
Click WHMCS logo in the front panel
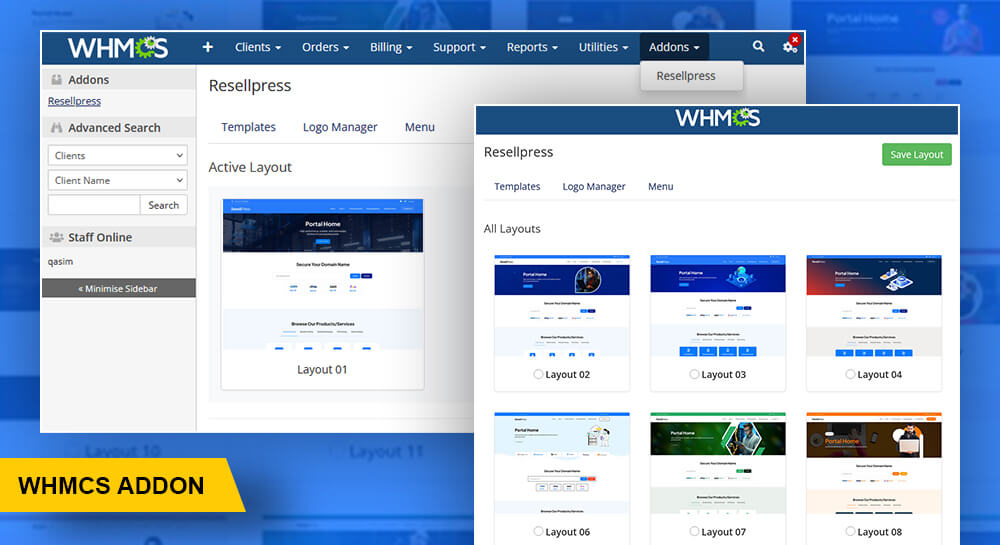pyautogui.click(x=717, y=118)
